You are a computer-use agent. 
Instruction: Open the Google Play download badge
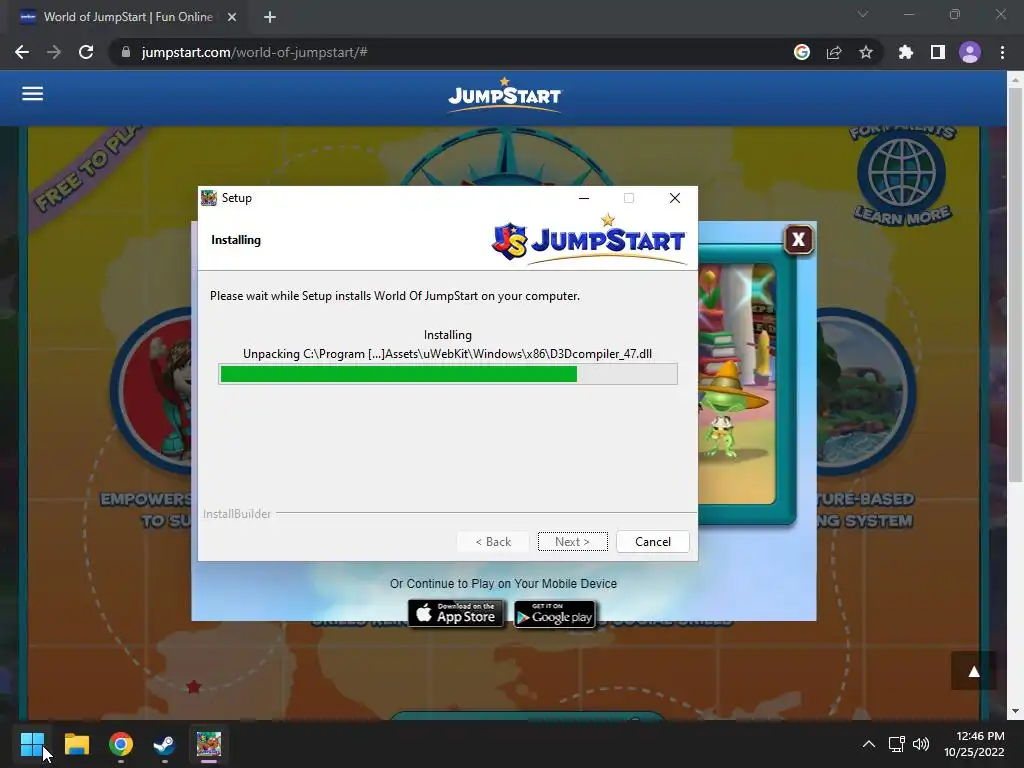tap(554, 614)
